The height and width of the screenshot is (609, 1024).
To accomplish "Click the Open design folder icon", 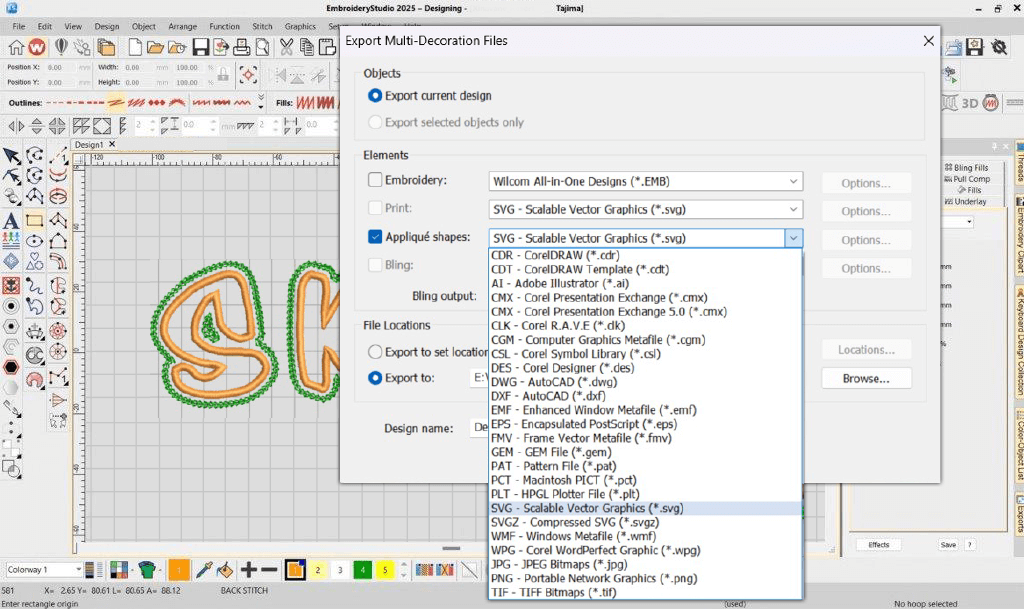I will pyautogui.click(x=155, y=47).
